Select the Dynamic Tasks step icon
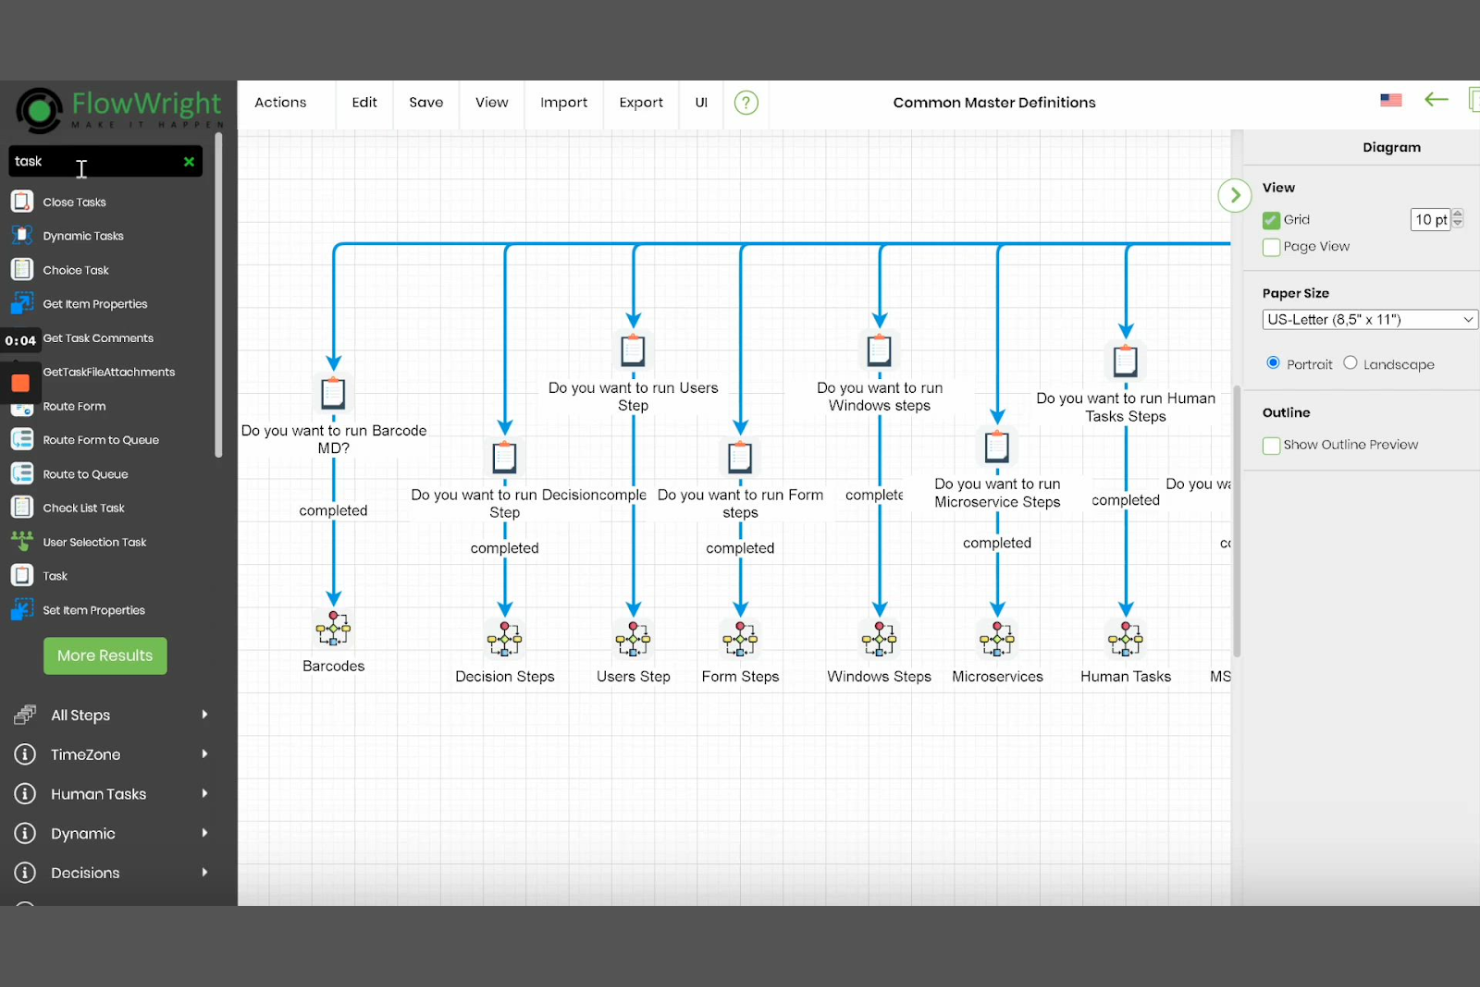The height and width of the screenshot is (987, 1480). coord(22,235)
